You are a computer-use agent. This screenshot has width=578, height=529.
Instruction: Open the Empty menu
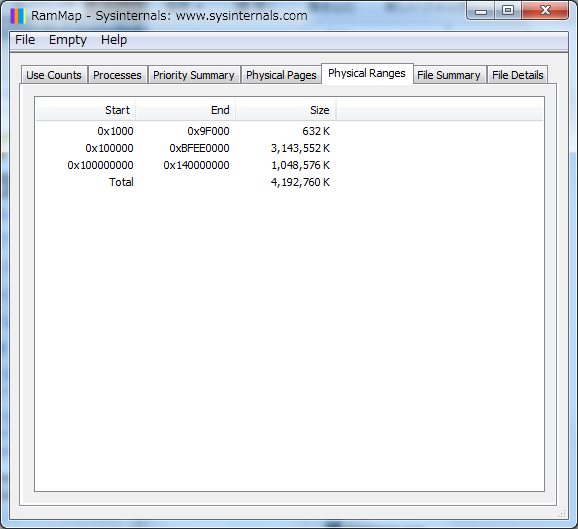point(68,40)
